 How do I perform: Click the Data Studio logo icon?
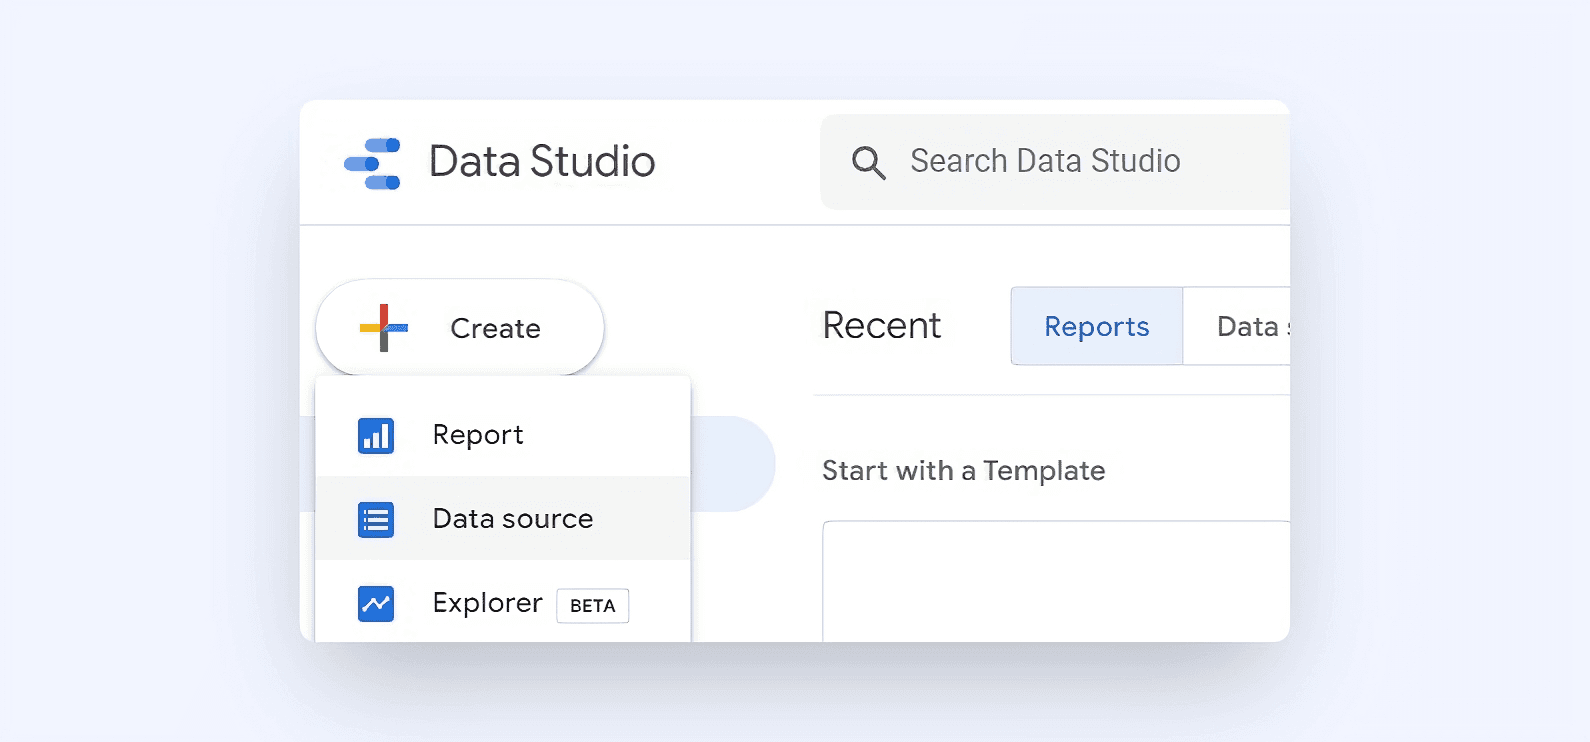click(x=372, y=163)
